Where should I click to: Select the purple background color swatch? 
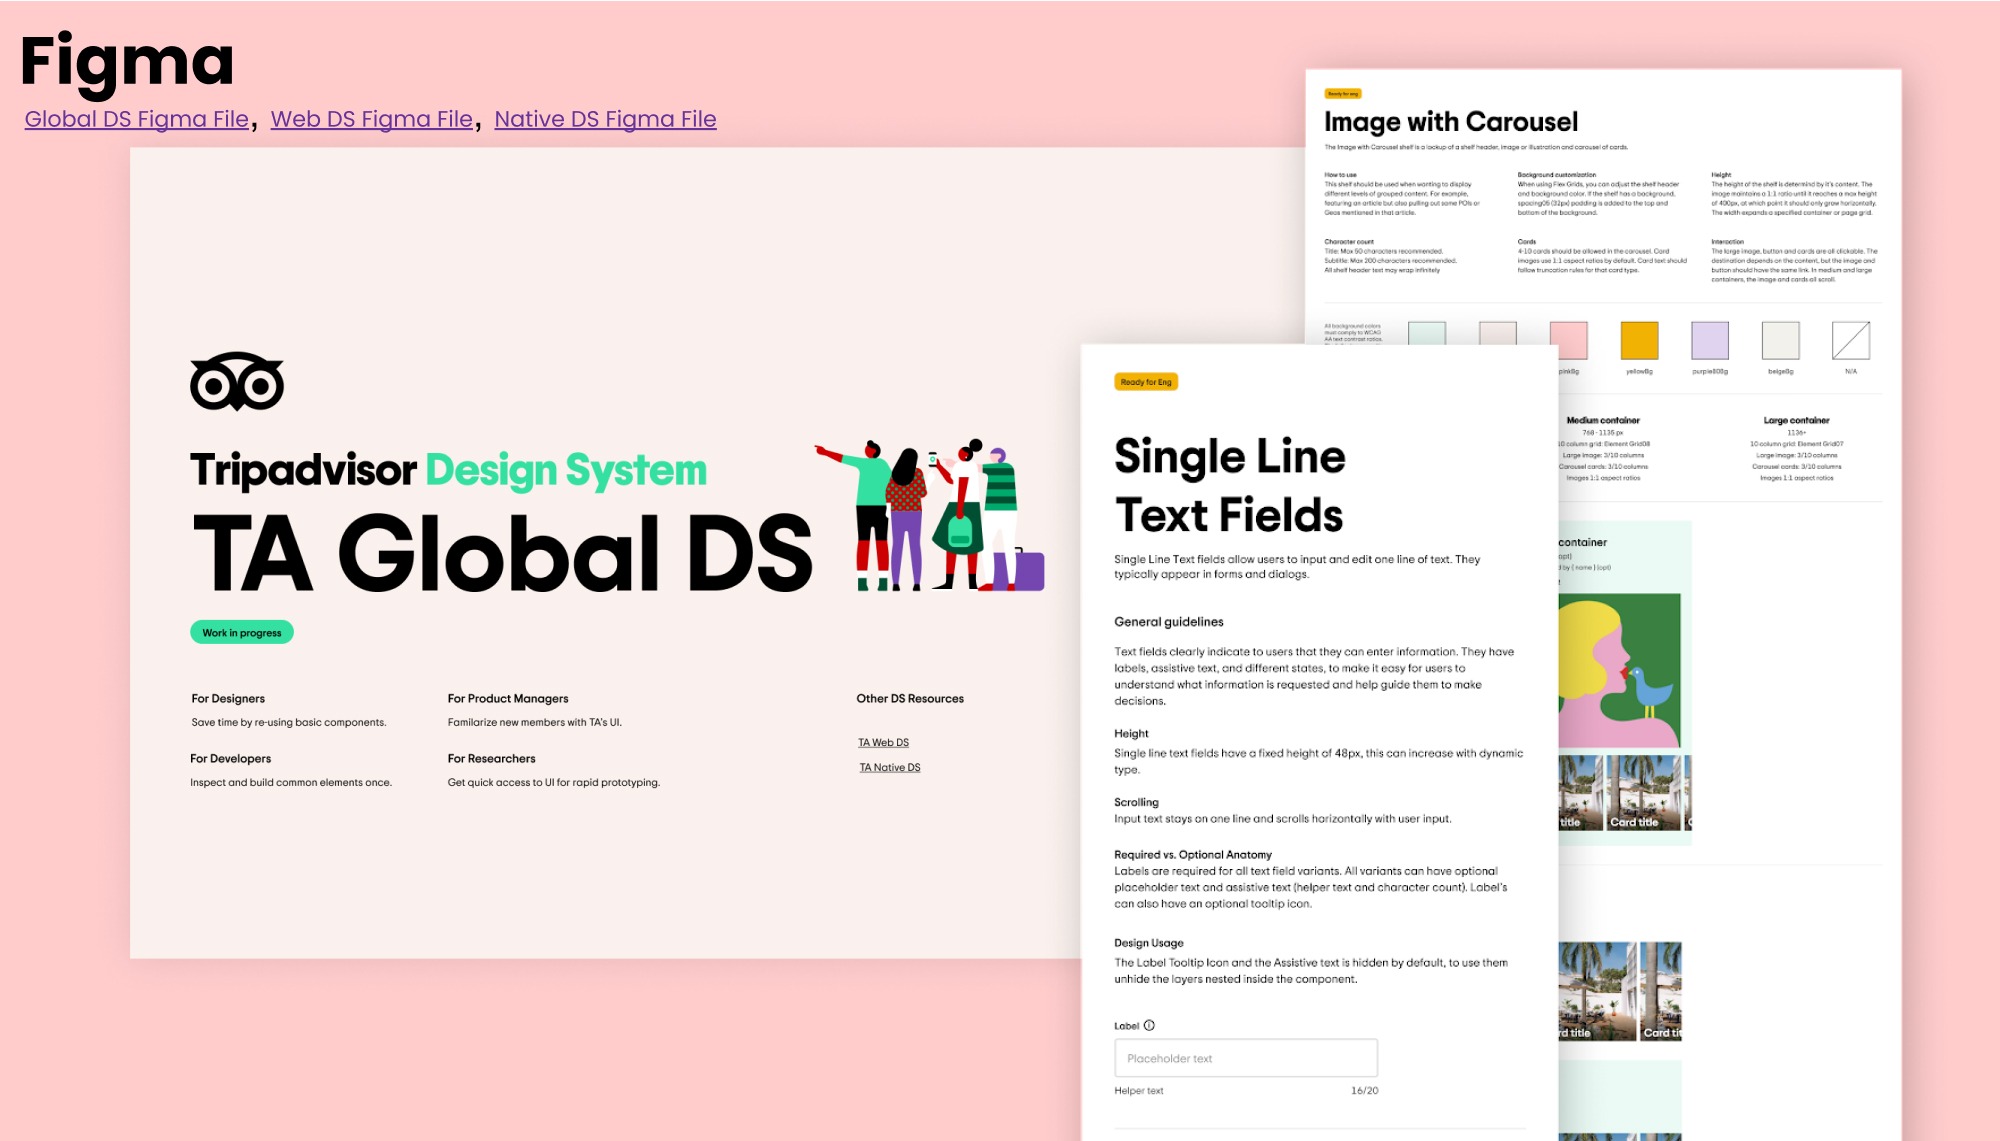[x=1709, y=341]
